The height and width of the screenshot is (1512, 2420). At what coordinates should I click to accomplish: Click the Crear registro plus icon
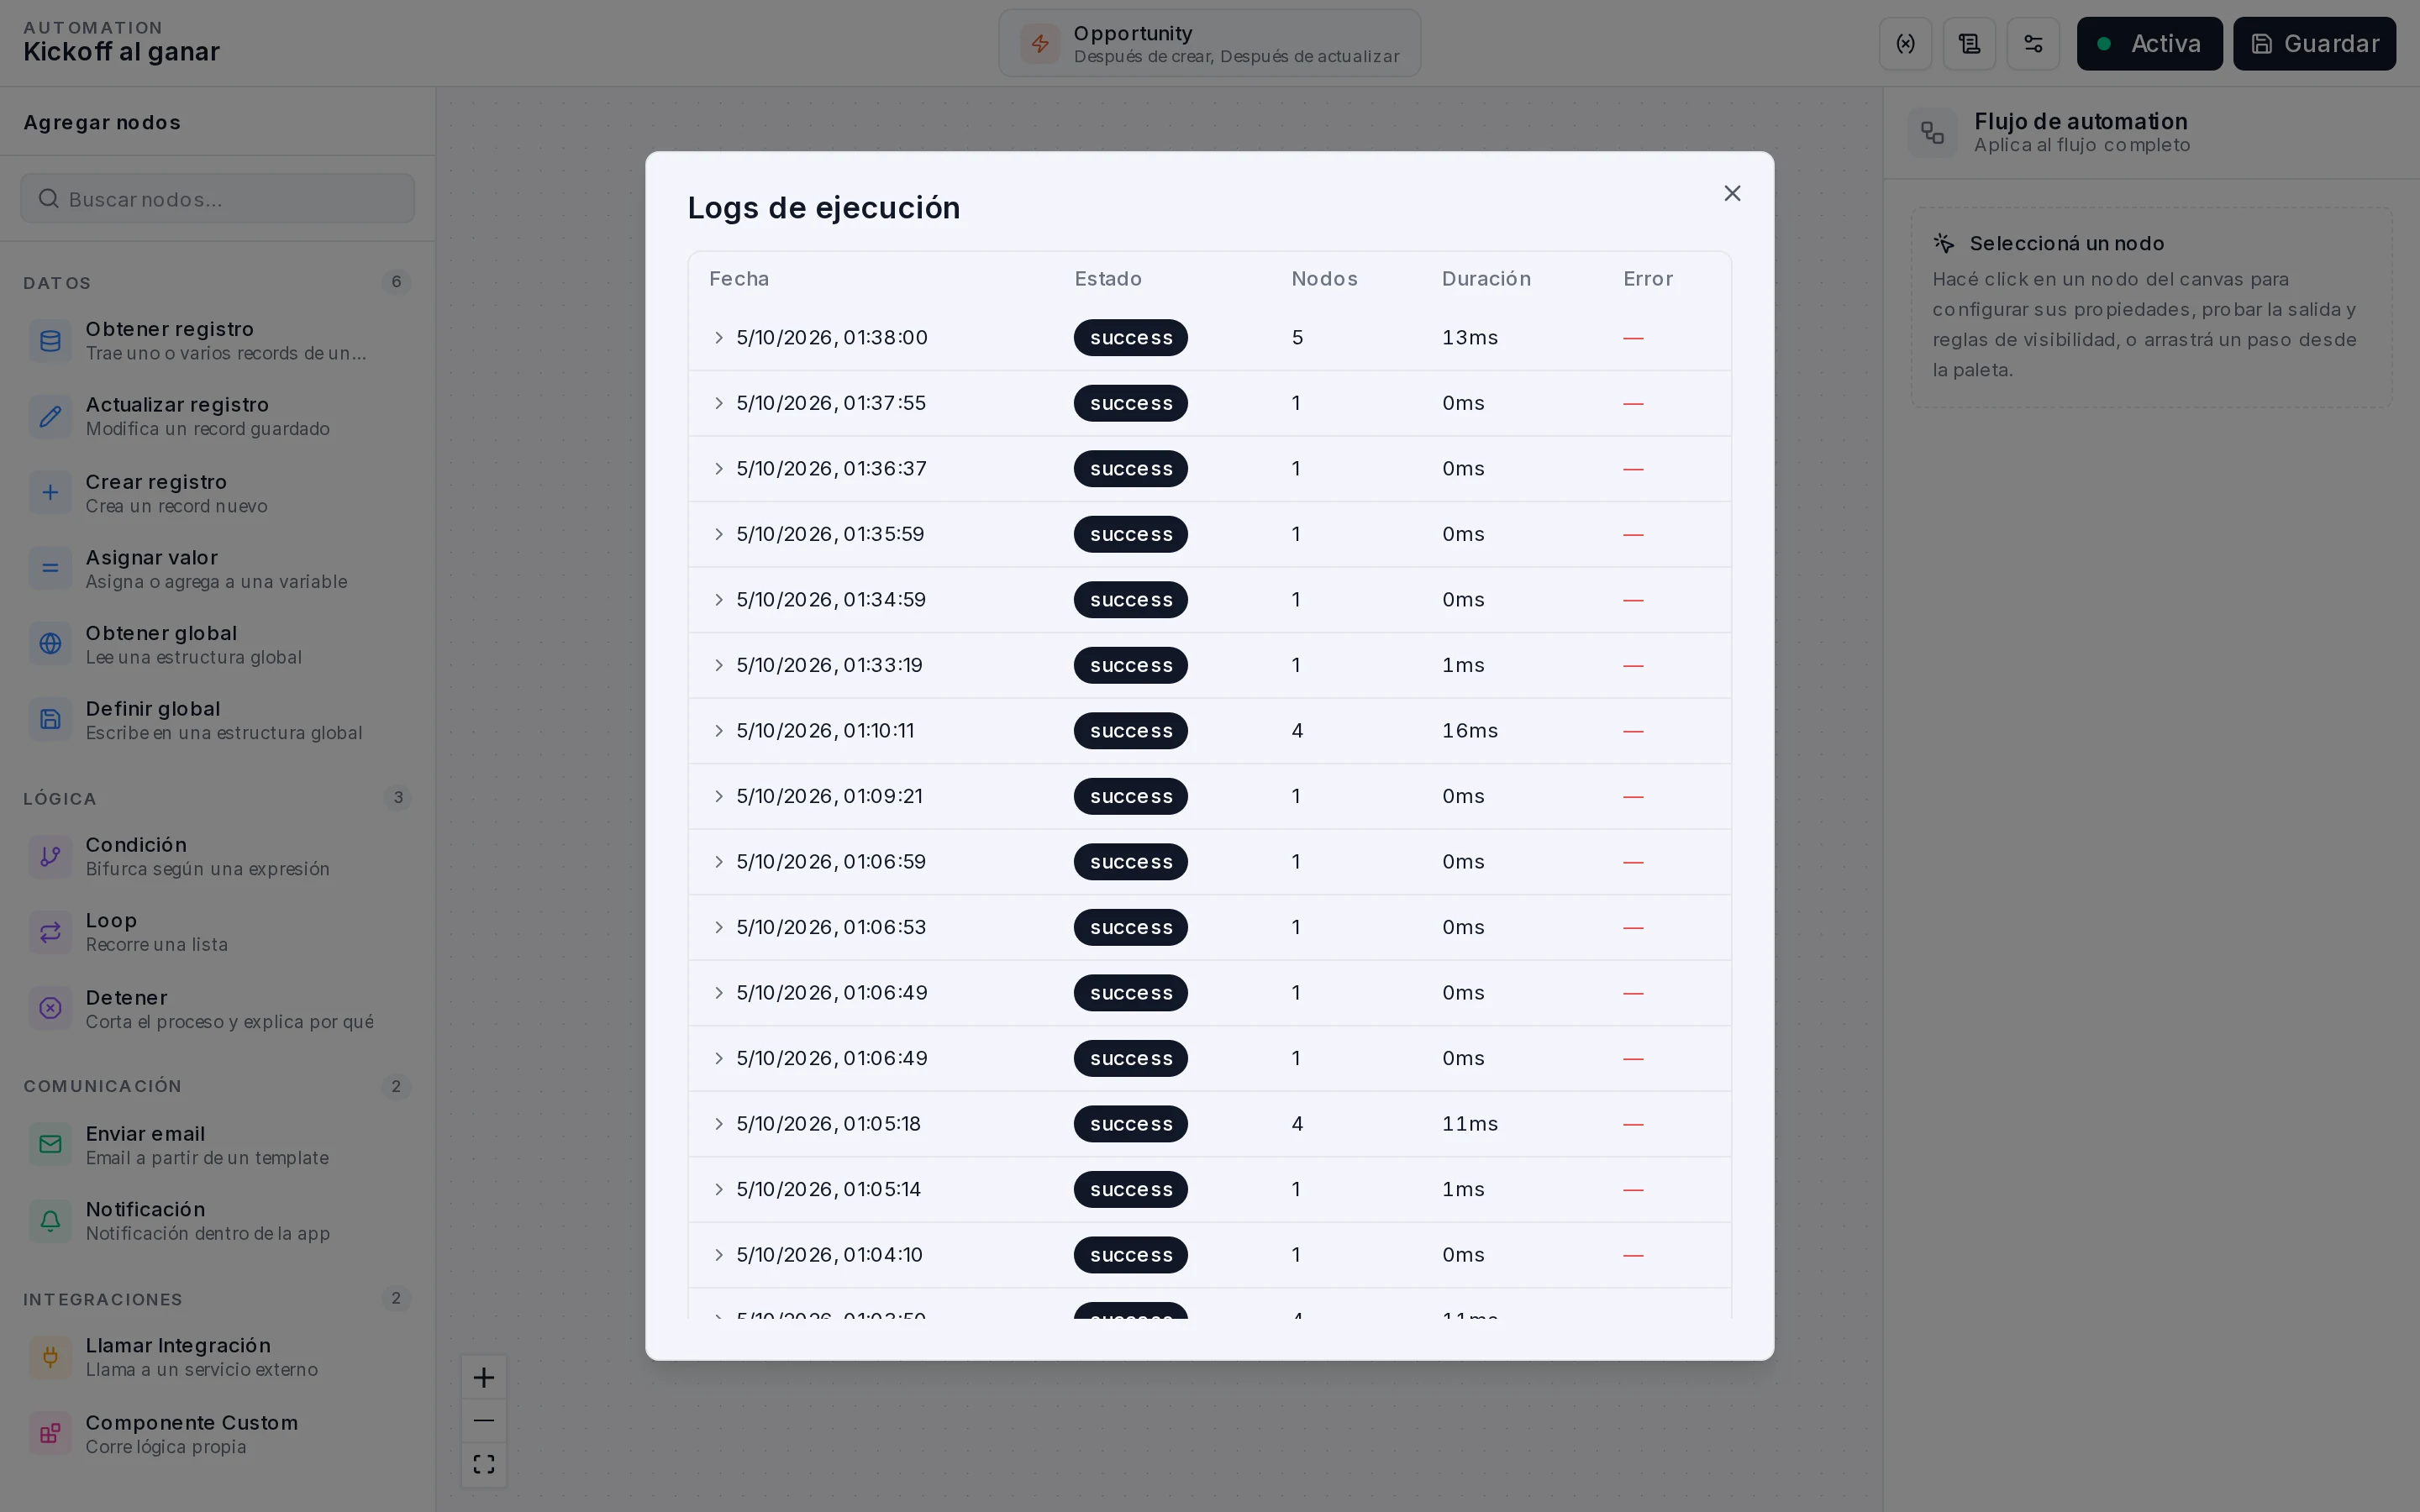coord(50,493)
